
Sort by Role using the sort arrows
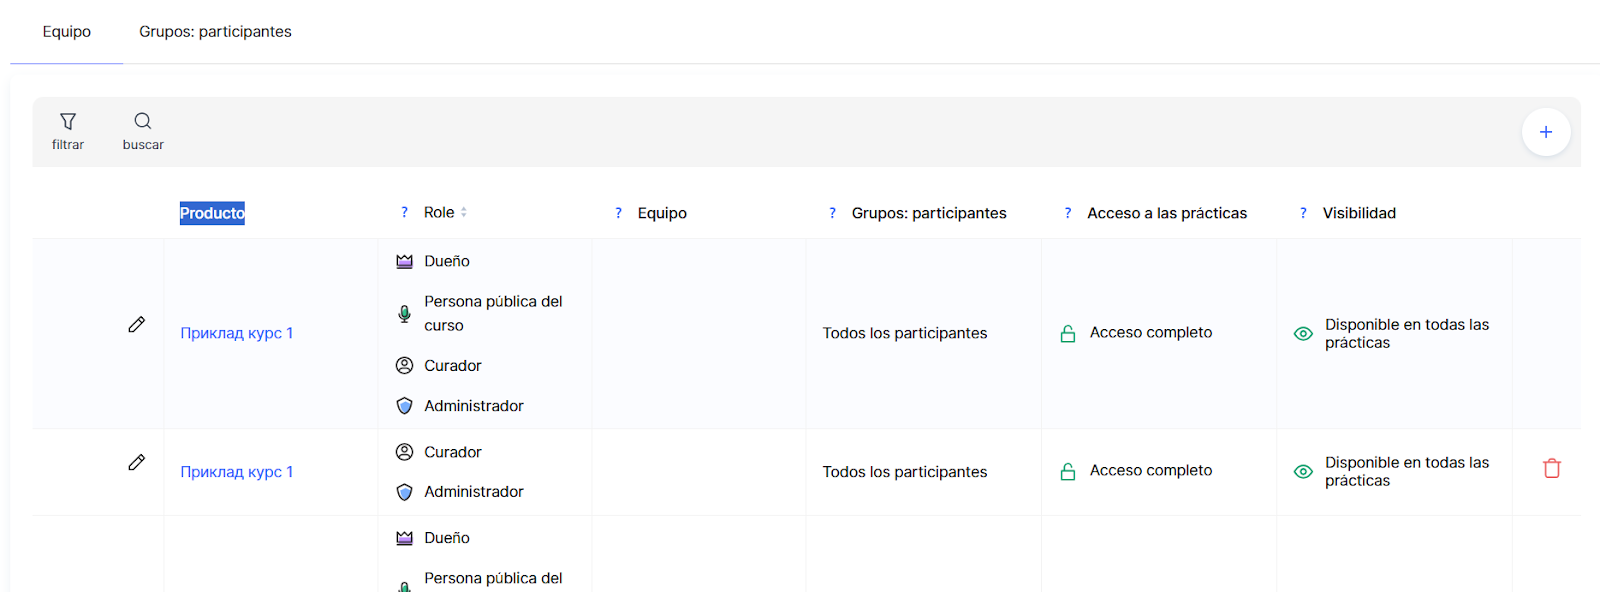click(464, 213)
